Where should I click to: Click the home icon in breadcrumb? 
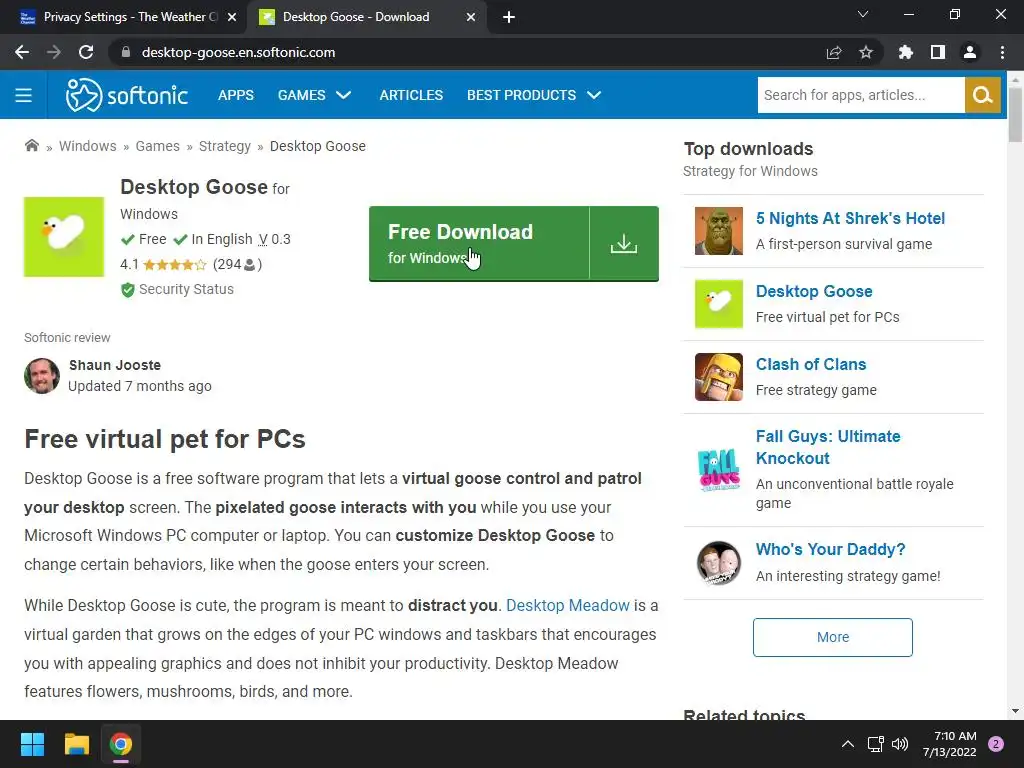(31, 146)
